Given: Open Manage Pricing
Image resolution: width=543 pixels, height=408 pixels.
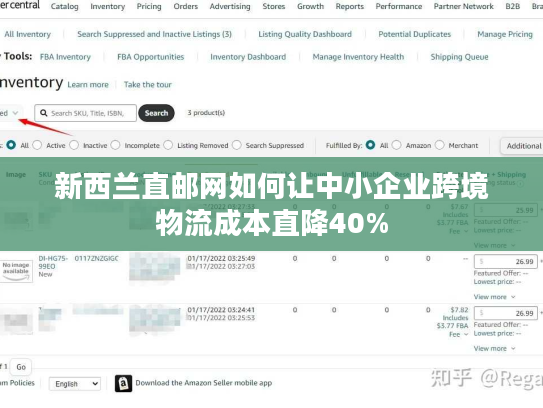Looking at the screenshot, I should [505, 34].
